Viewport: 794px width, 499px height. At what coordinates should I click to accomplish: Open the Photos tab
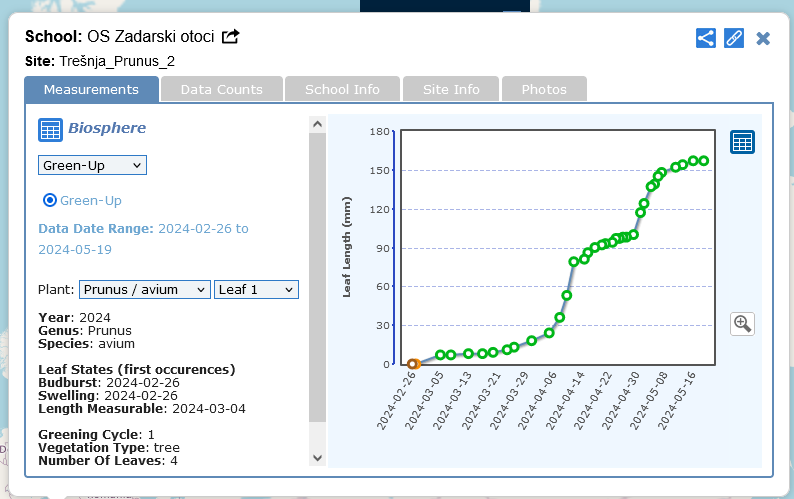click(x=543, y=89)
